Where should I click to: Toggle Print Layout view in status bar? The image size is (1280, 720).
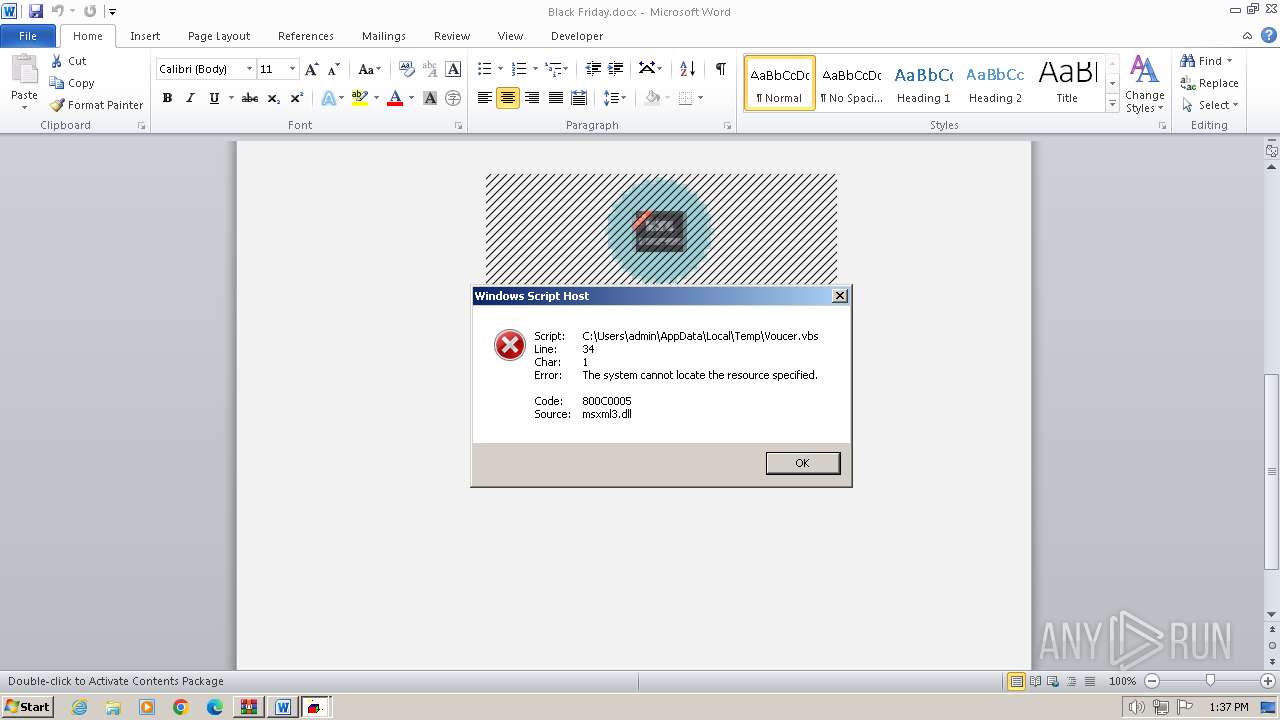tap(1017, 681)
